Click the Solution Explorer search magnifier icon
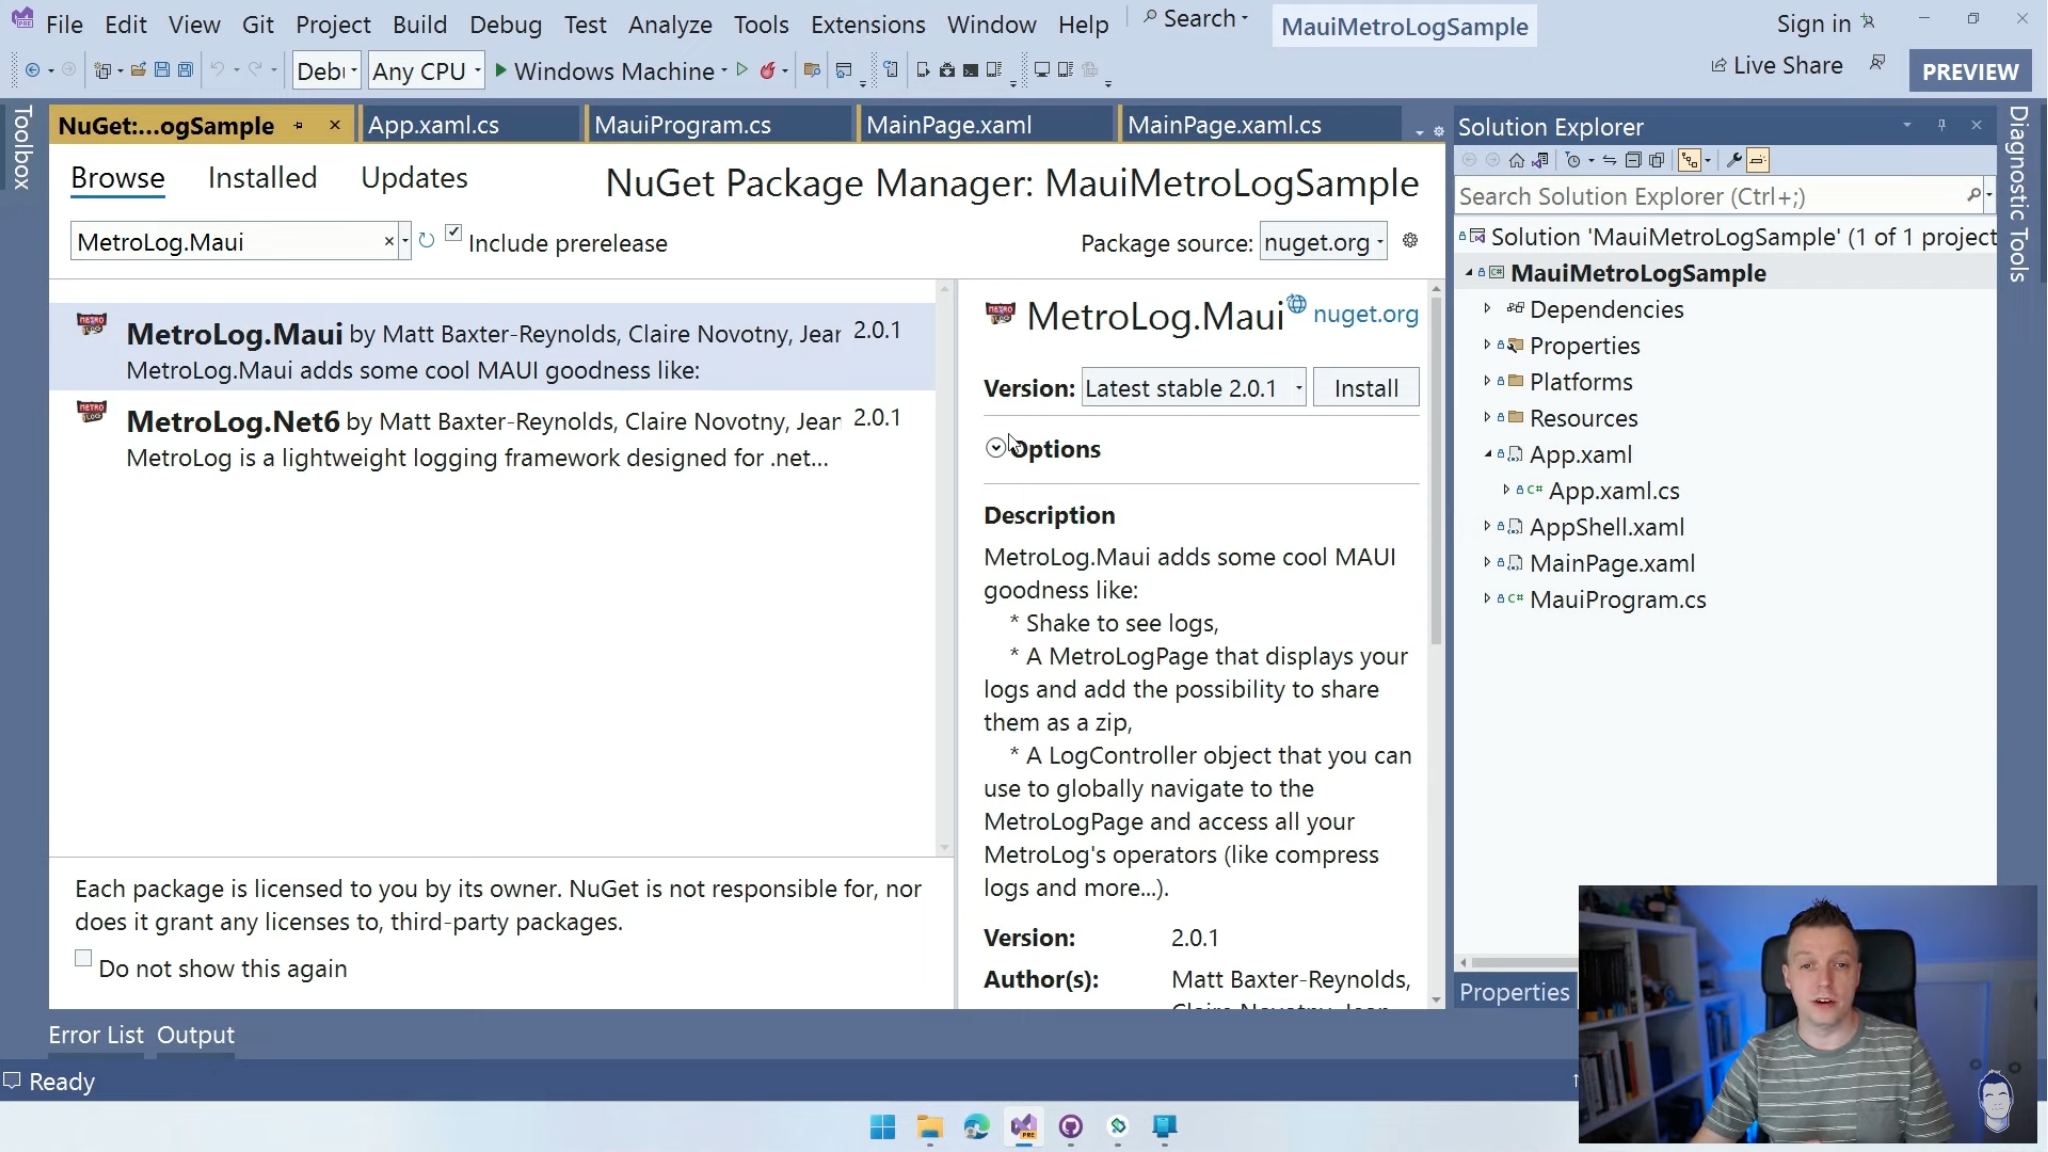2048x1152 pixels. [x=1973, y=196]
